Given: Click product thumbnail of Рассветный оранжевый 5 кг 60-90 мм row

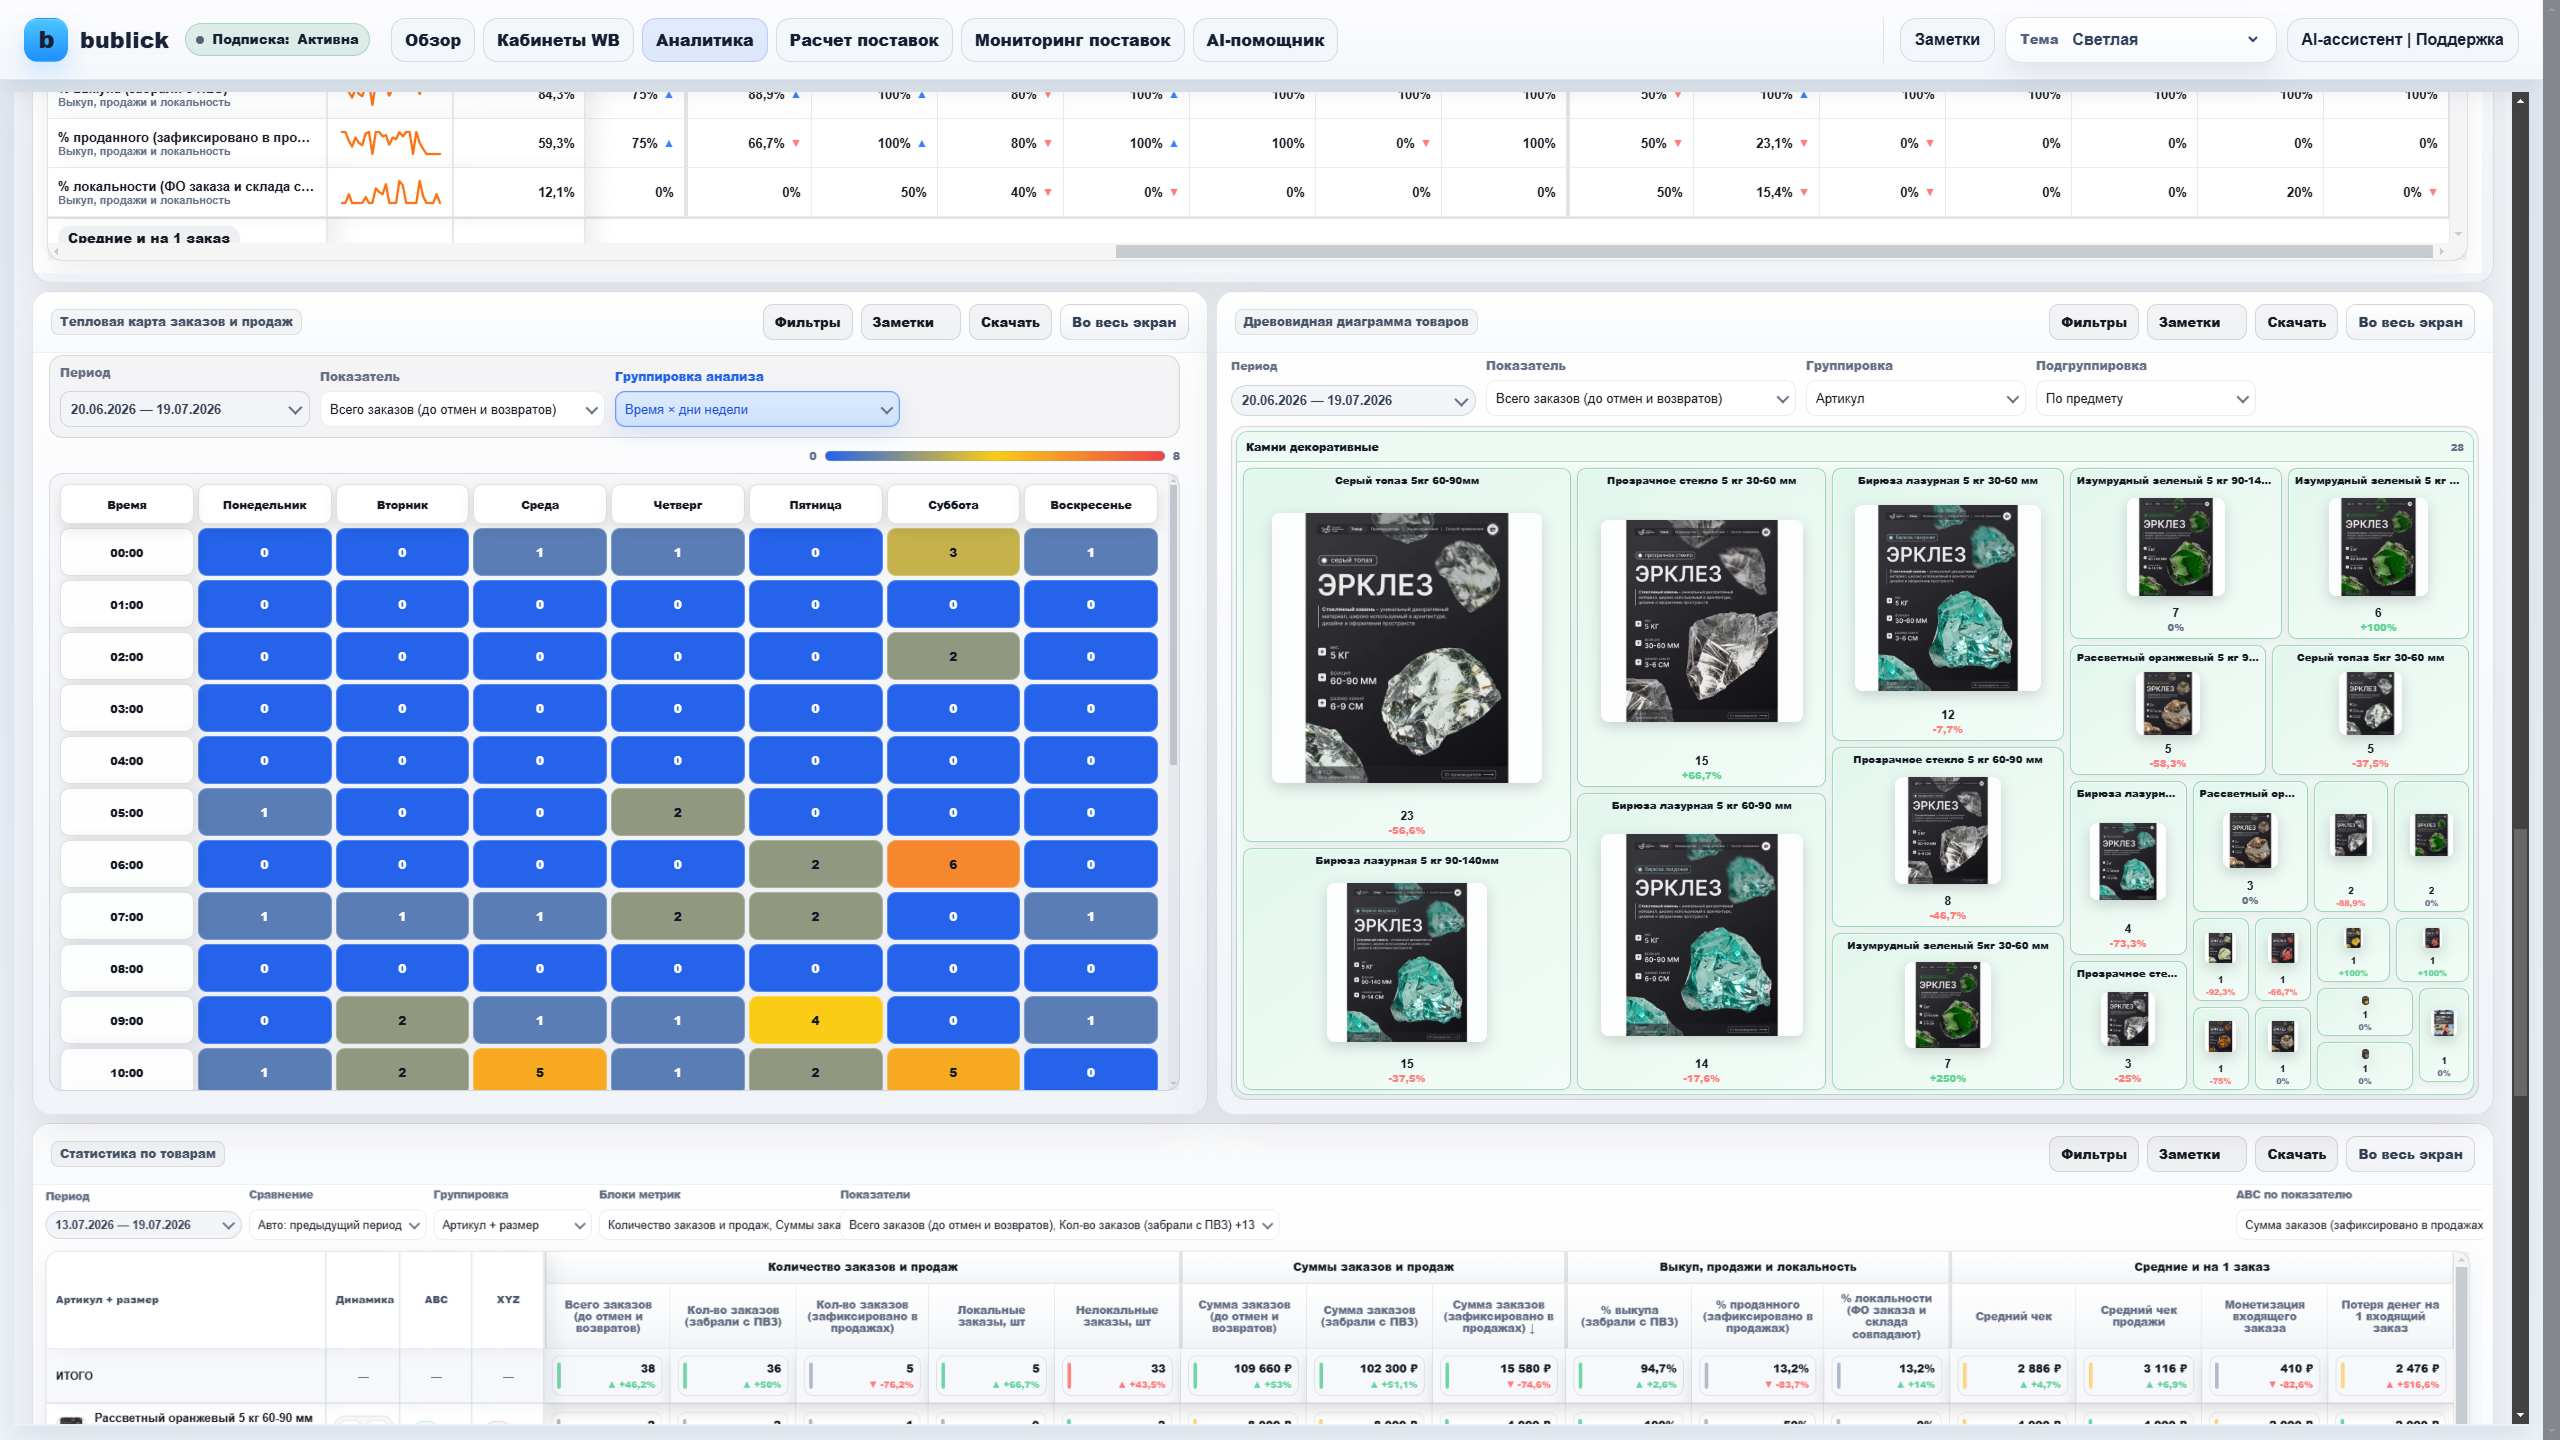Looking at the screenshot, I should (71, 1421).
